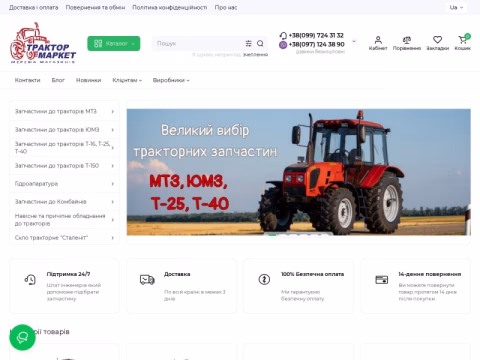This screenshot has height=360, width=480.
Task: Click the headset phone icon
Action: [283, 35]
